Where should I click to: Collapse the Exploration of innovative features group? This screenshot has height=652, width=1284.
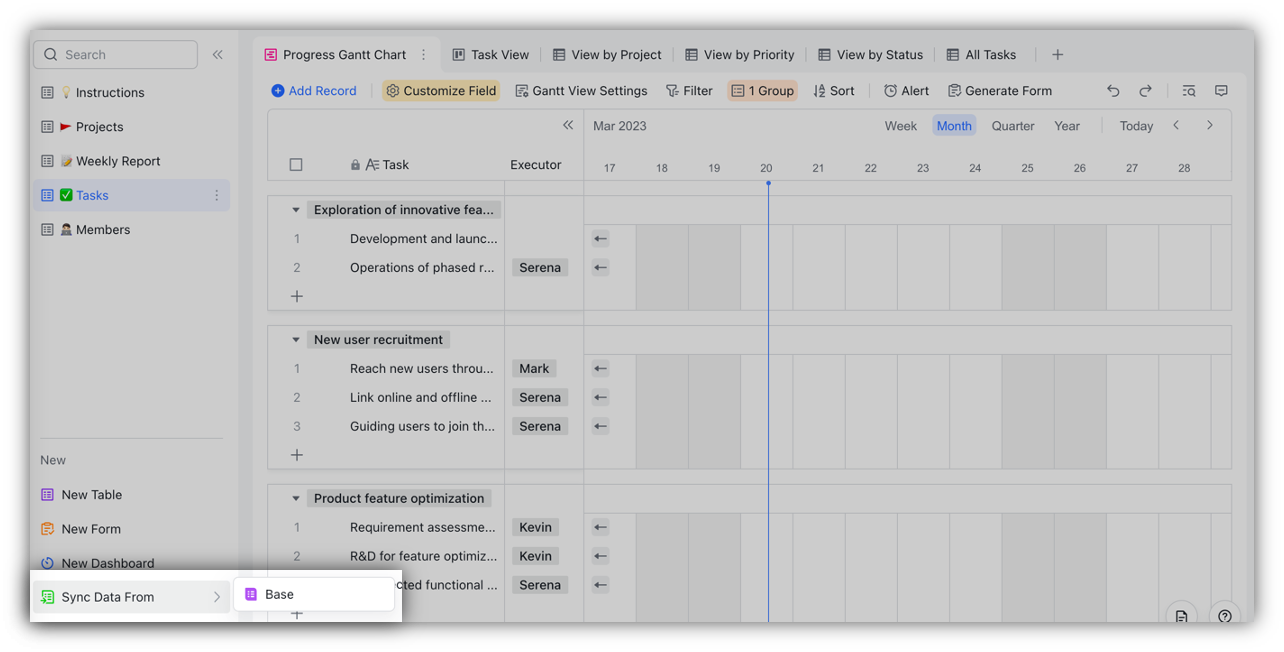pyautogui.click(x=295, y=209)
